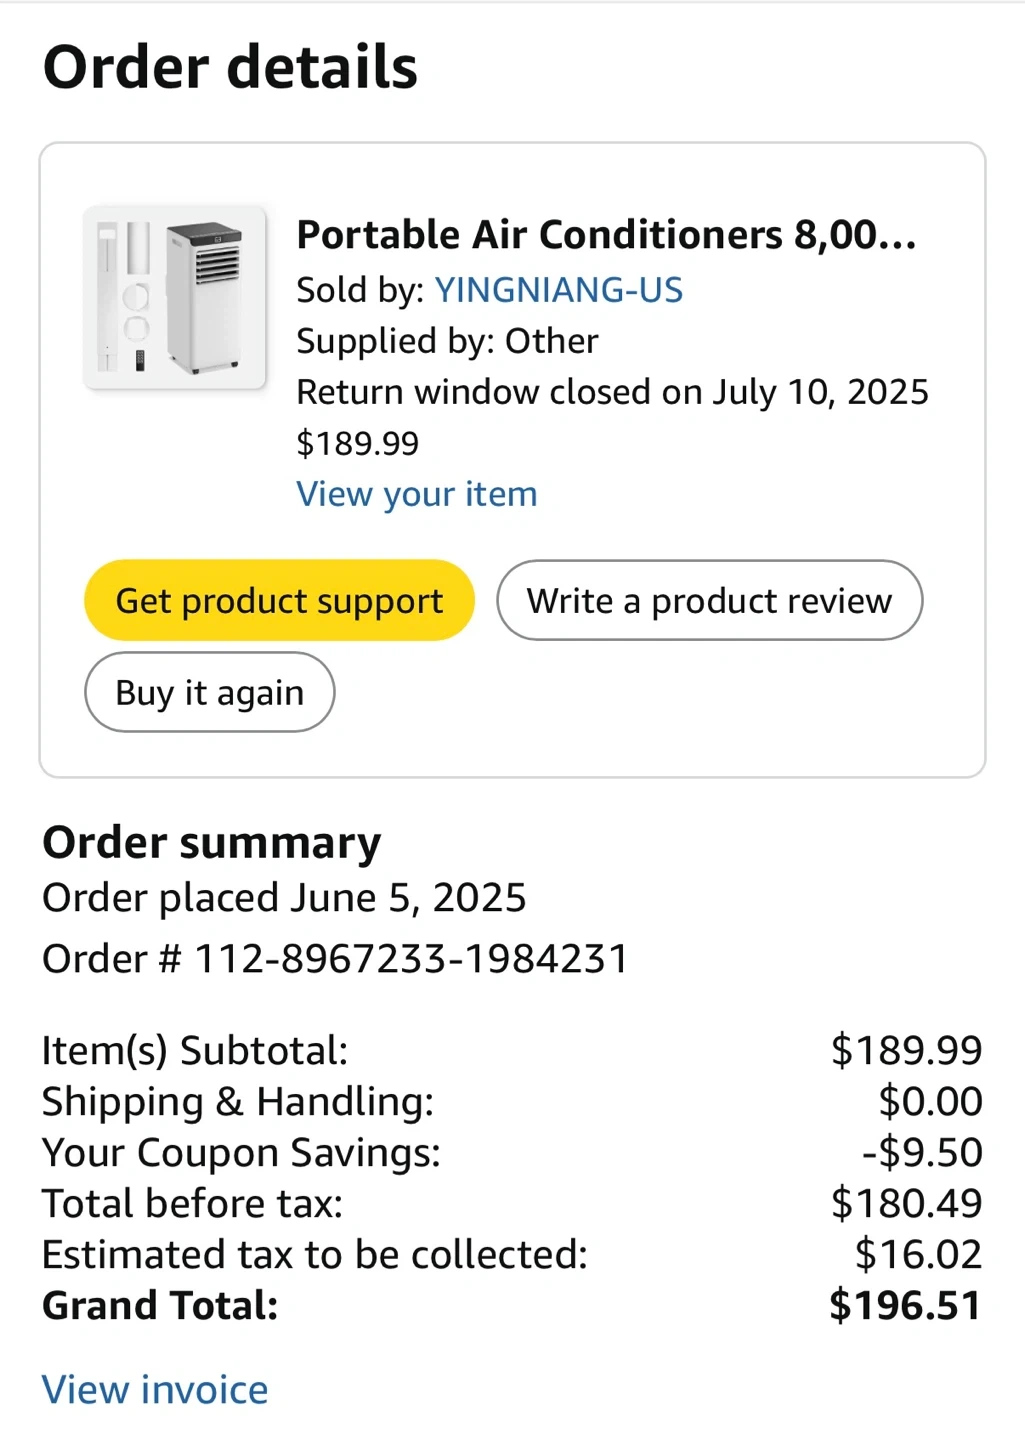Open the Portable Air Conditioners product title
This screenshot has width=1025, height=1440.
(606, 235)
